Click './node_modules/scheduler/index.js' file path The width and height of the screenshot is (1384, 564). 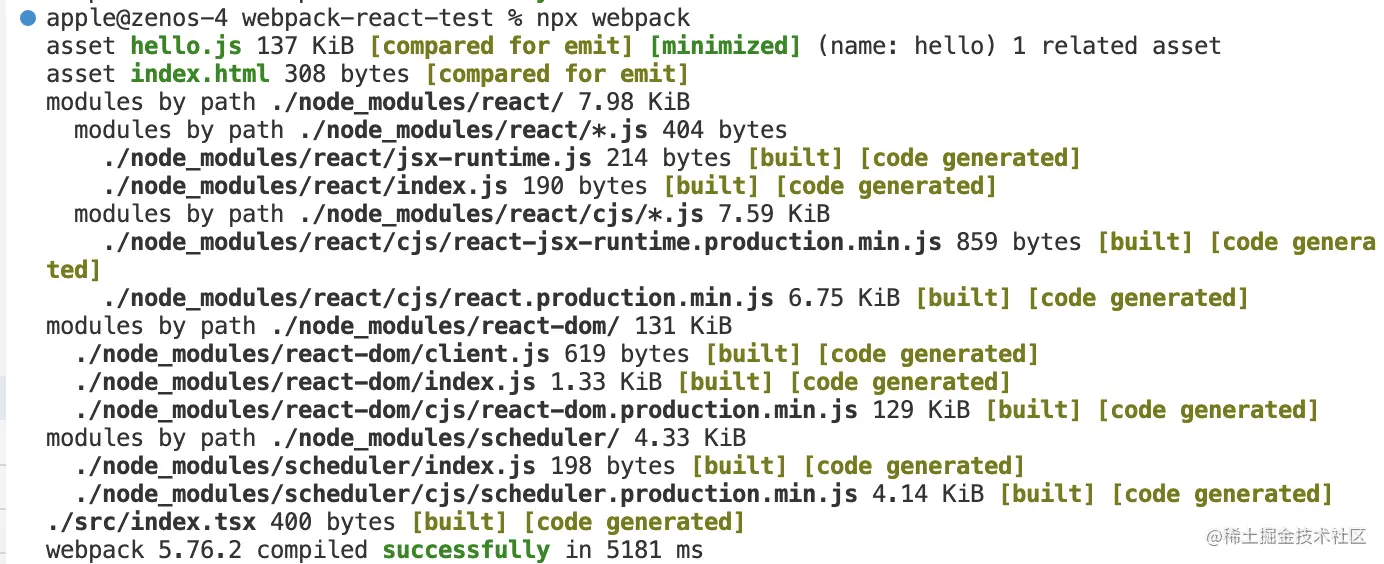click(305, 466)
